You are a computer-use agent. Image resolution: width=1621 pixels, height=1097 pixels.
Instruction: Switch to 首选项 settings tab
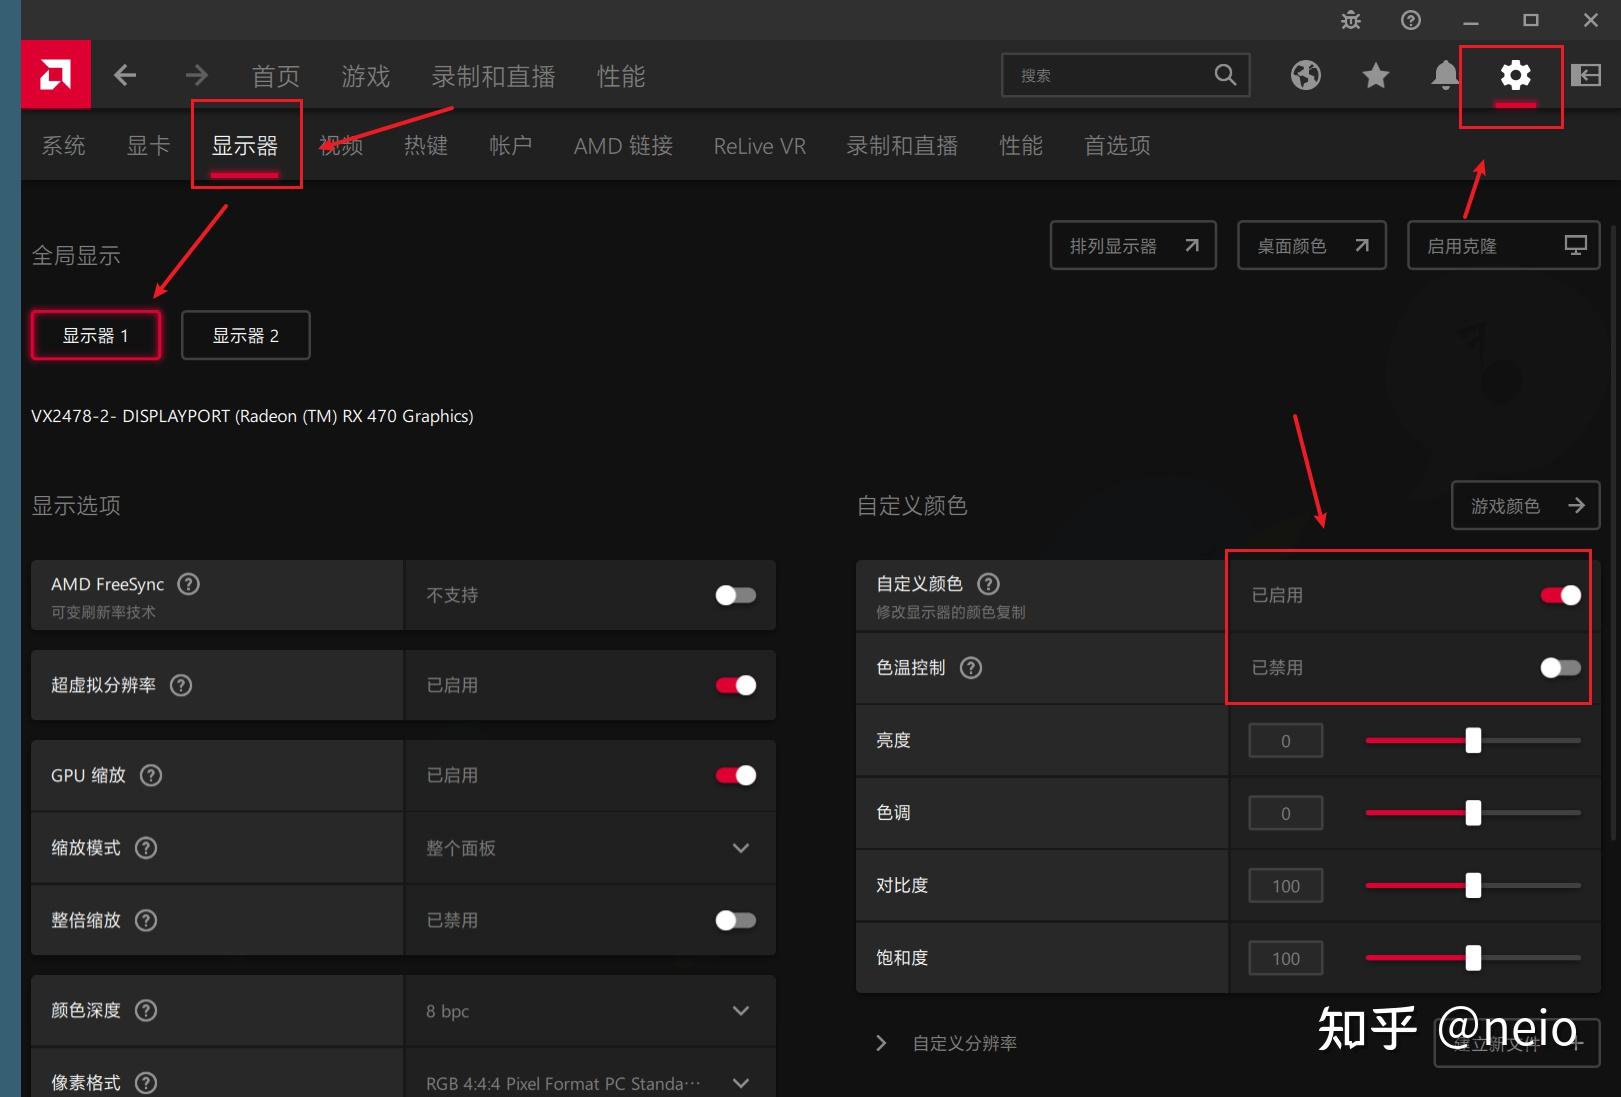[x=1117, y=146]
